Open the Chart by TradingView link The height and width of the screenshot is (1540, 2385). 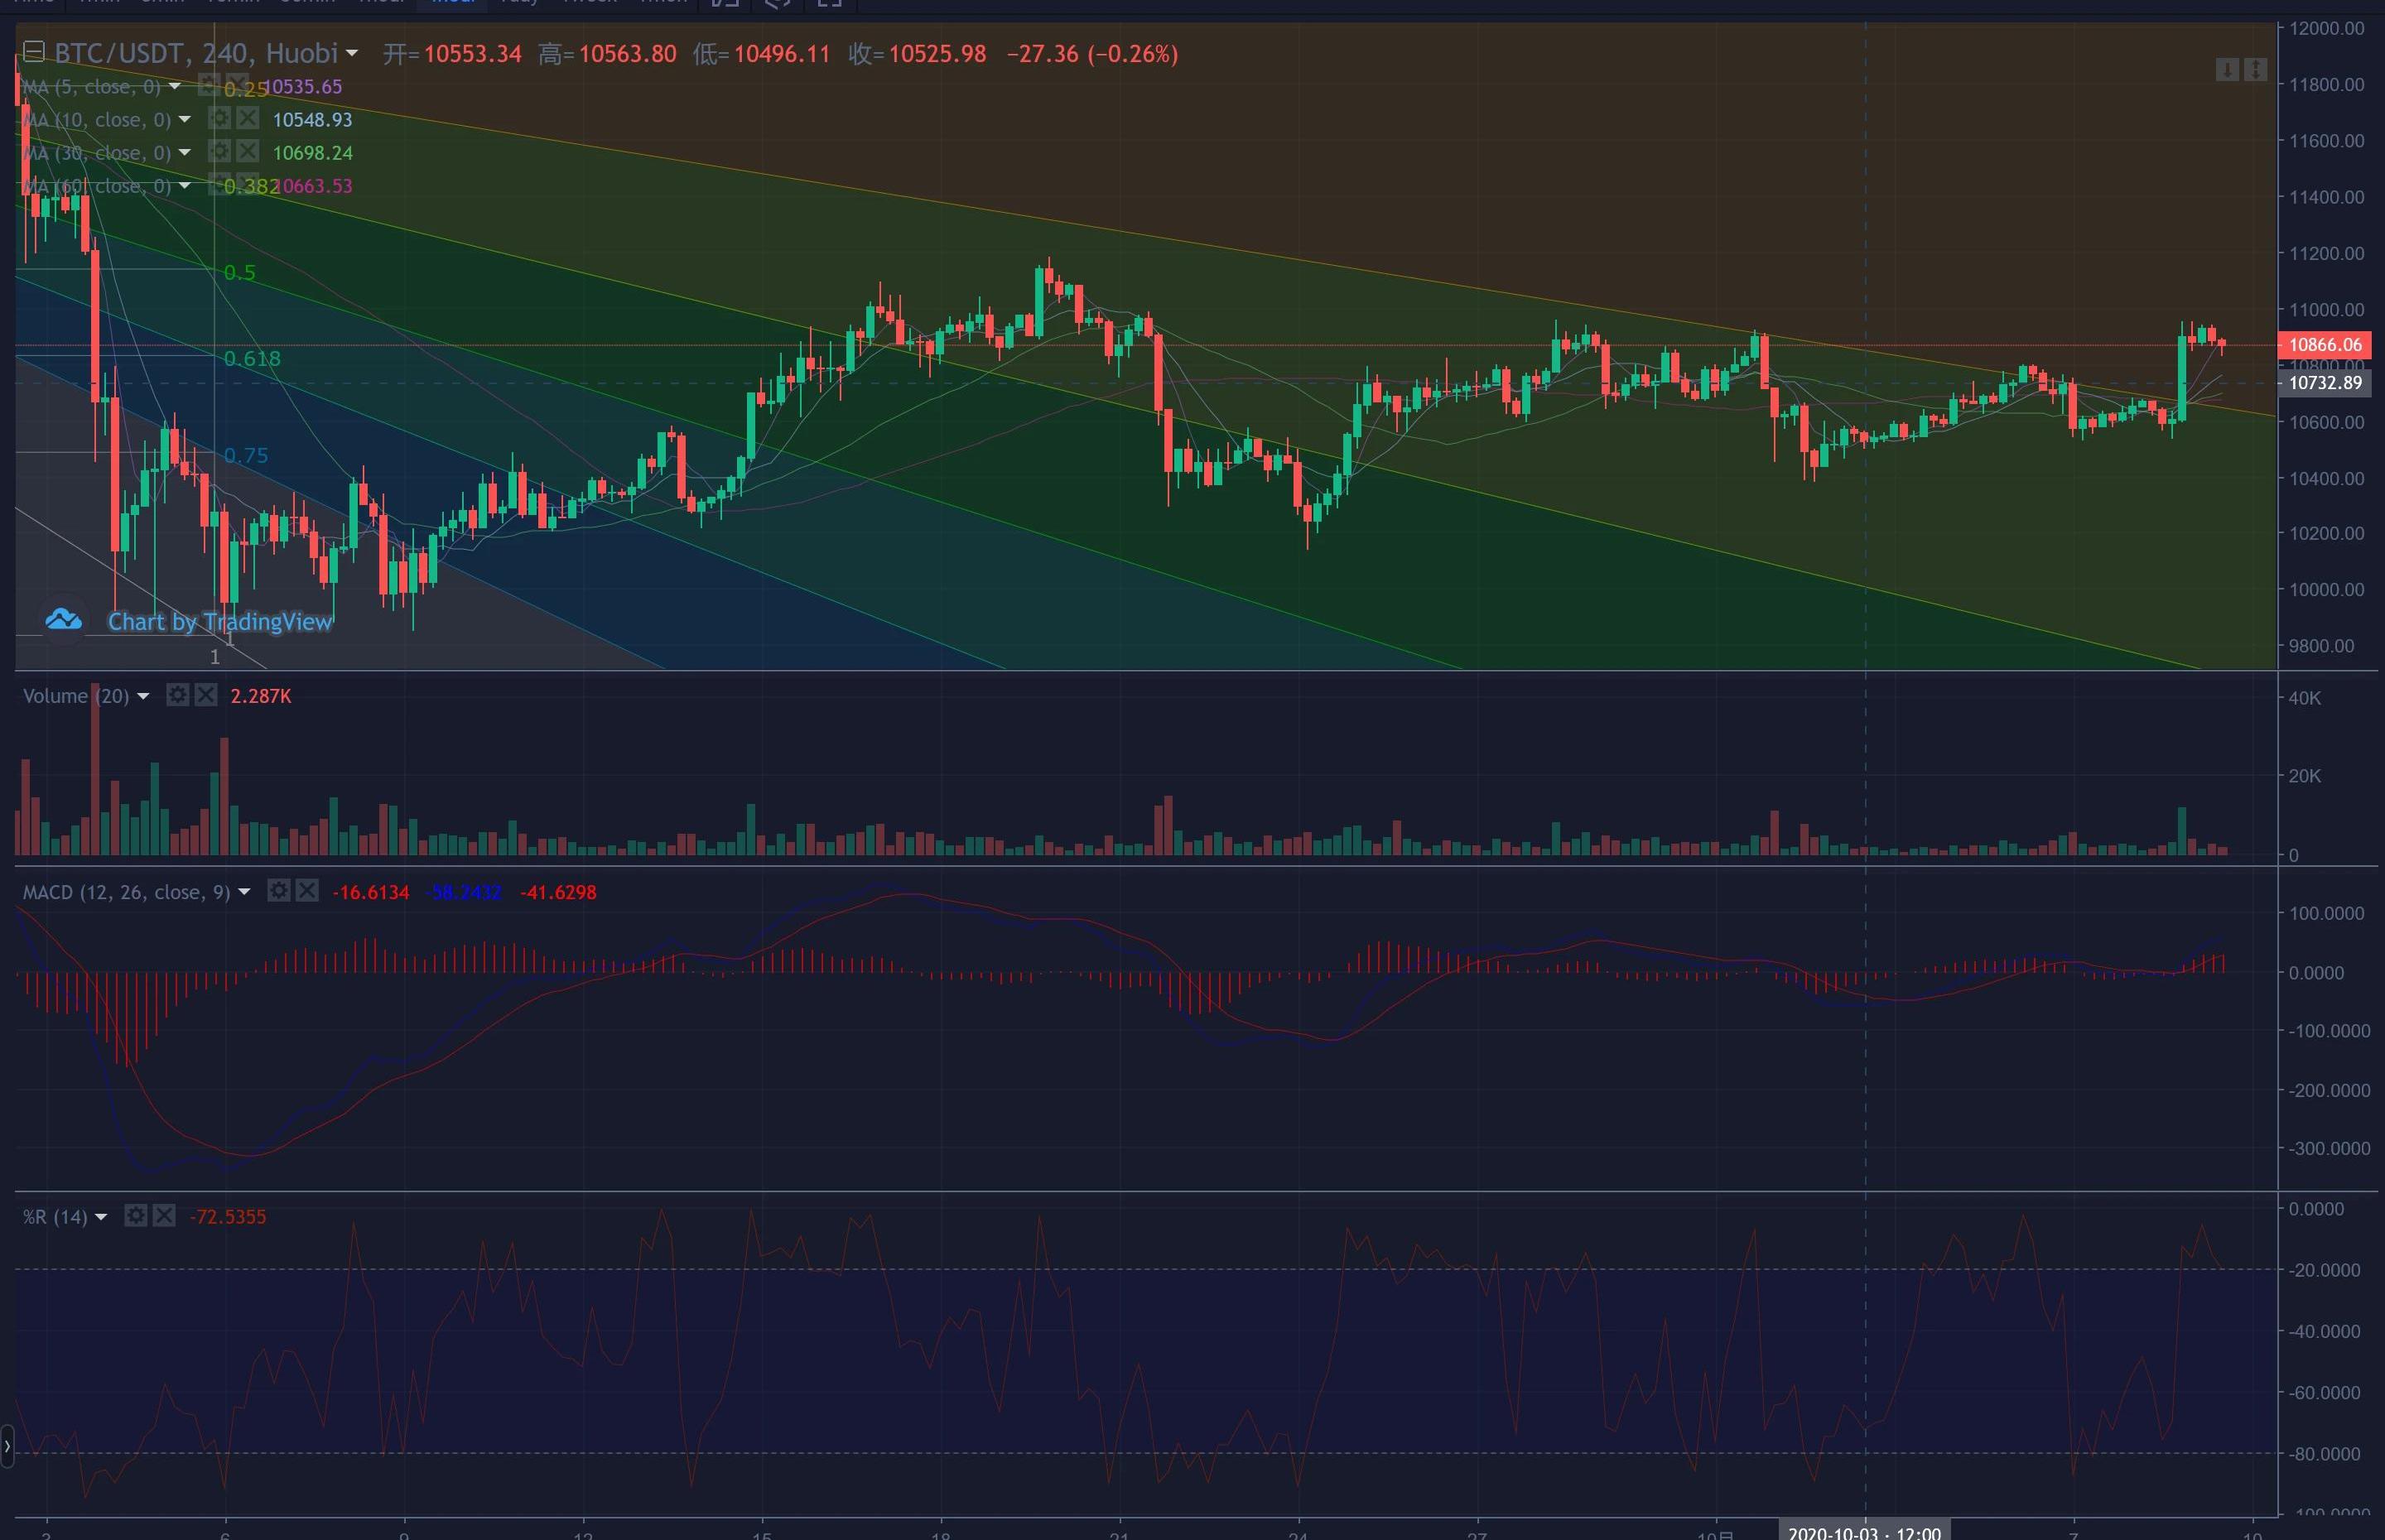coord(219,622)
